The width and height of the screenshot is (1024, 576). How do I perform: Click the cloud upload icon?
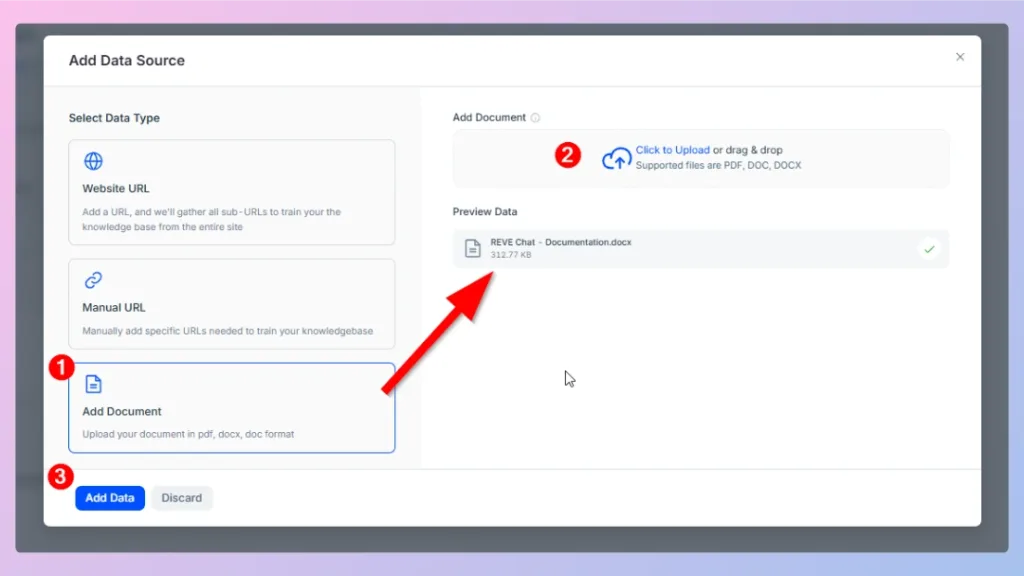coord(616,158)
